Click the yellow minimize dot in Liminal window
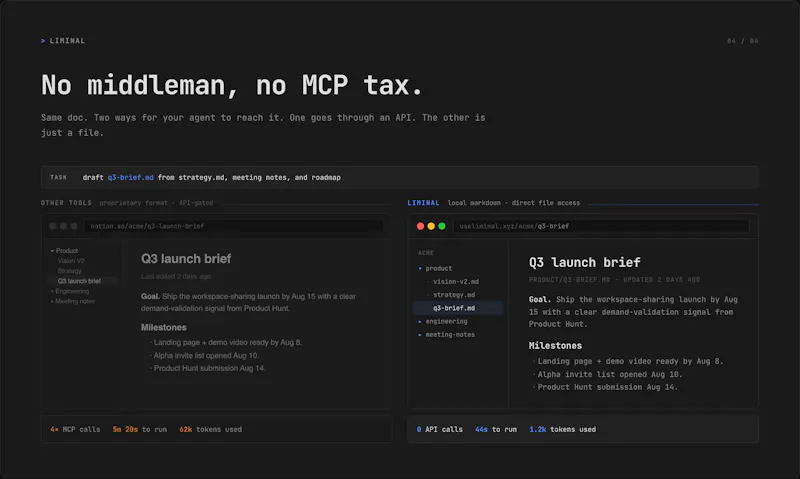 [431, 226]
